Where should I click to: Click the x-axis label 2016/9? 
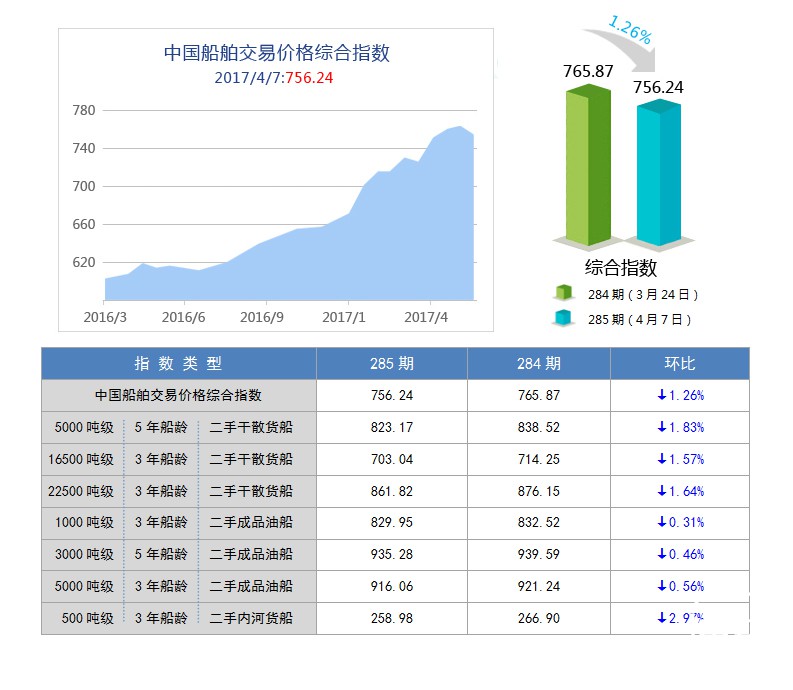point(262,317)
